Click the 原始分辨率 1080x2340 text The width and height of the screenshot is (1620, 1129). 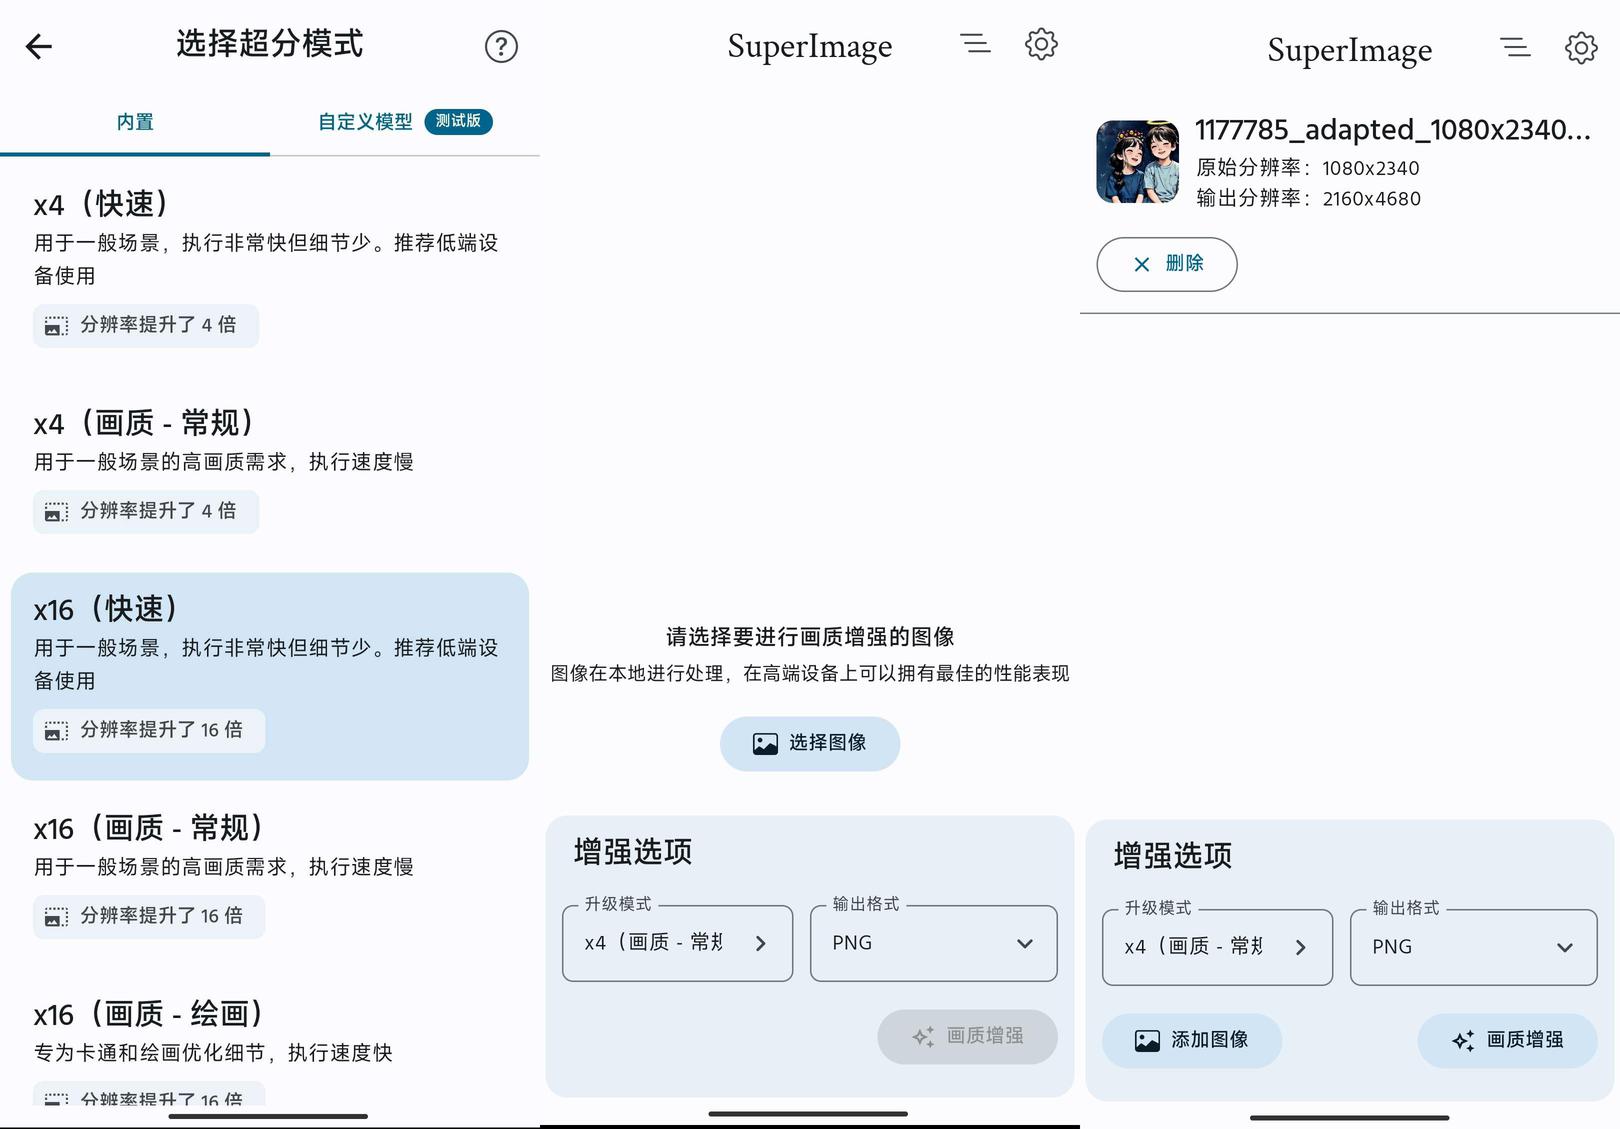click(x=1308, y=168)
